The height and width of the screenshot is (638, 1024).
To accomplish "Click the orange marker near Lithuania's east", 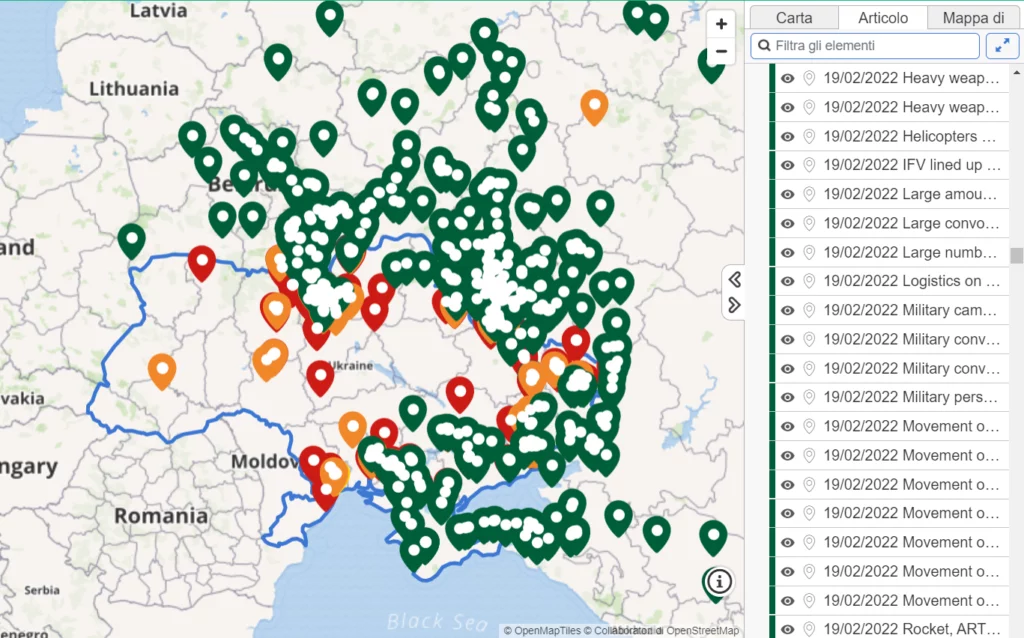I will point(594,105).
